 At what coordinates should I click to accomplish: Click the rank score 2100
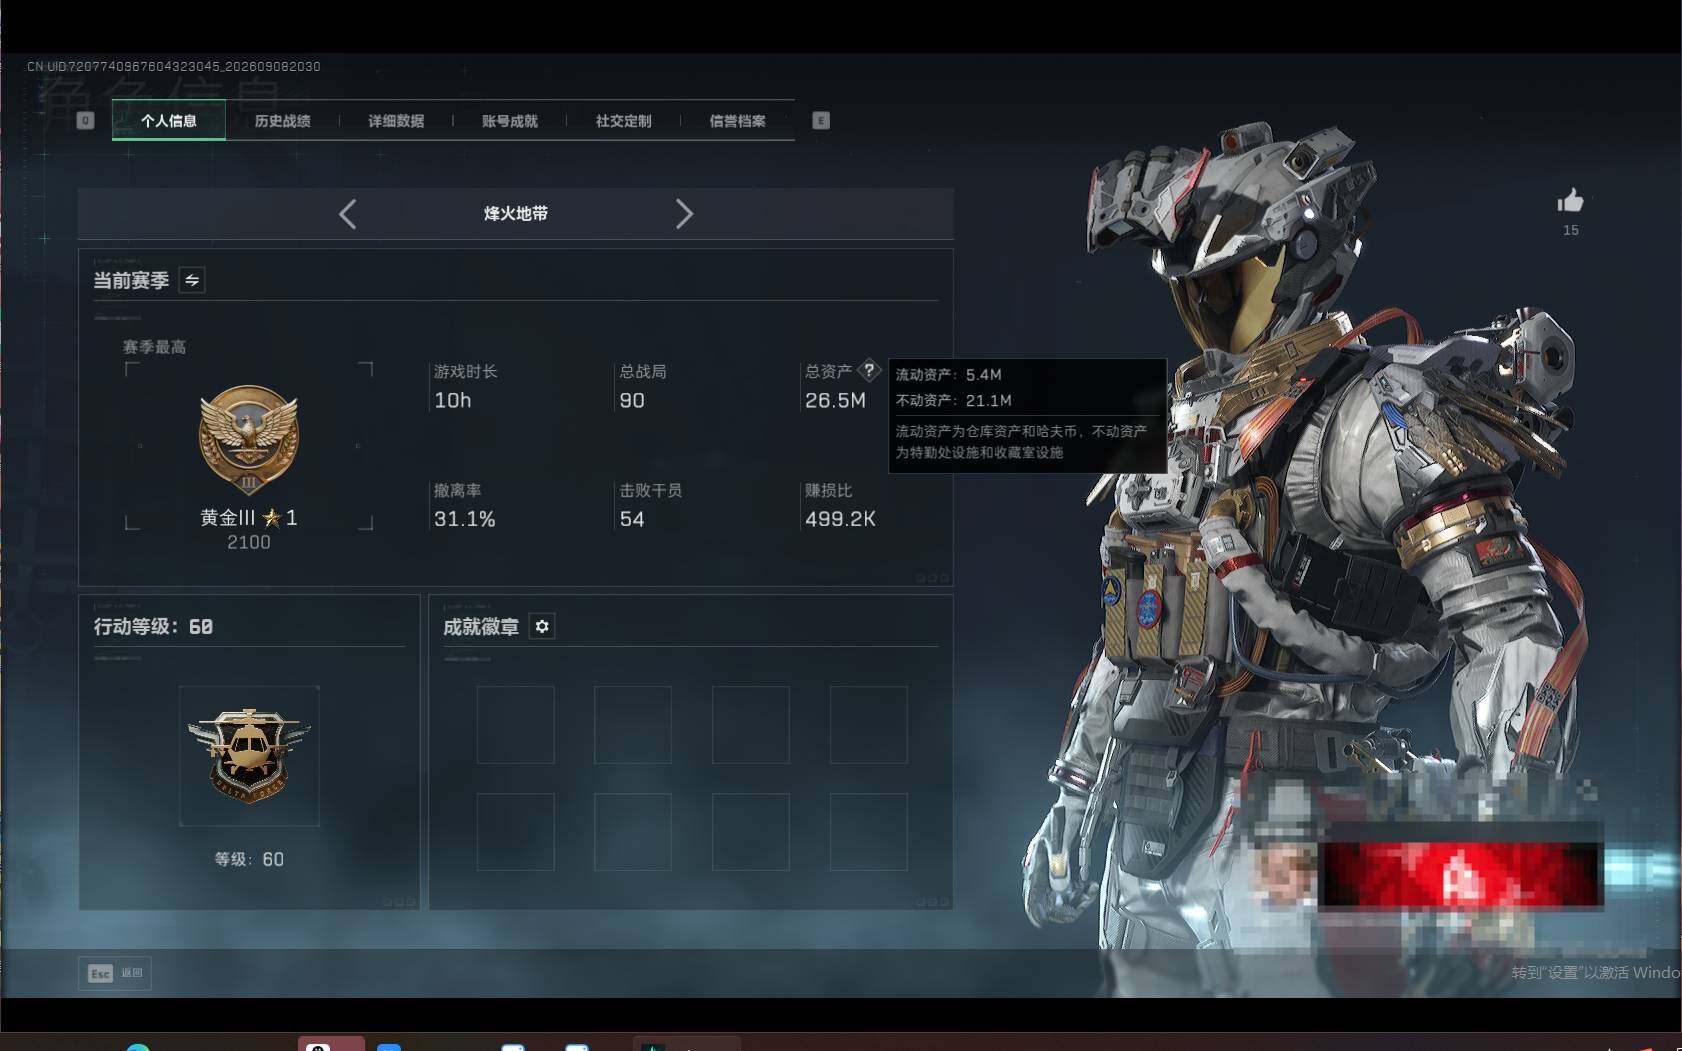(249, 542)
